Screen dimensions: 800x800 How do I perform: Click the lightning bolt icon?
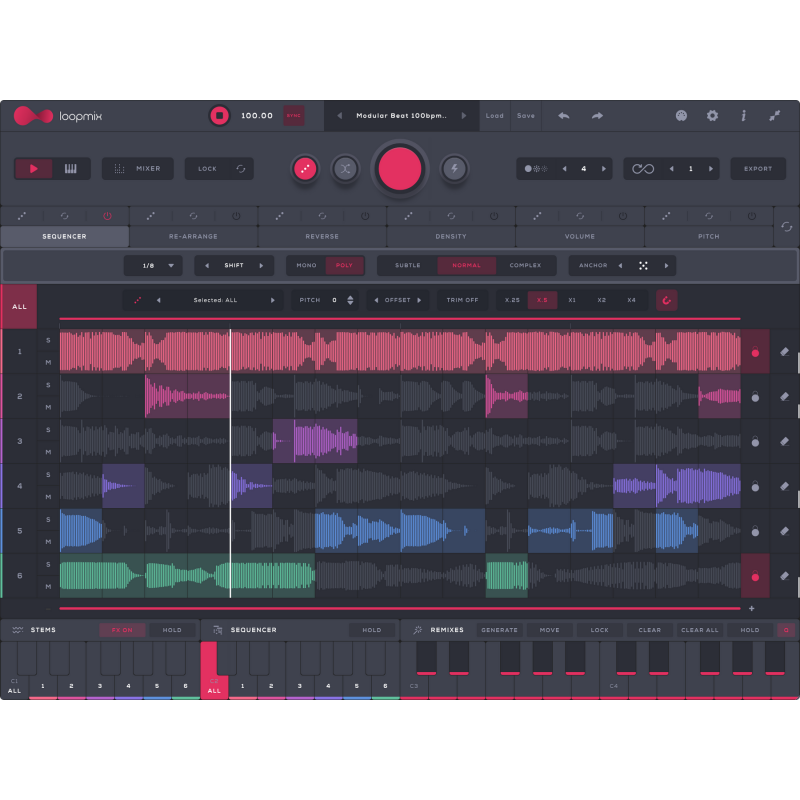[455, 169]
